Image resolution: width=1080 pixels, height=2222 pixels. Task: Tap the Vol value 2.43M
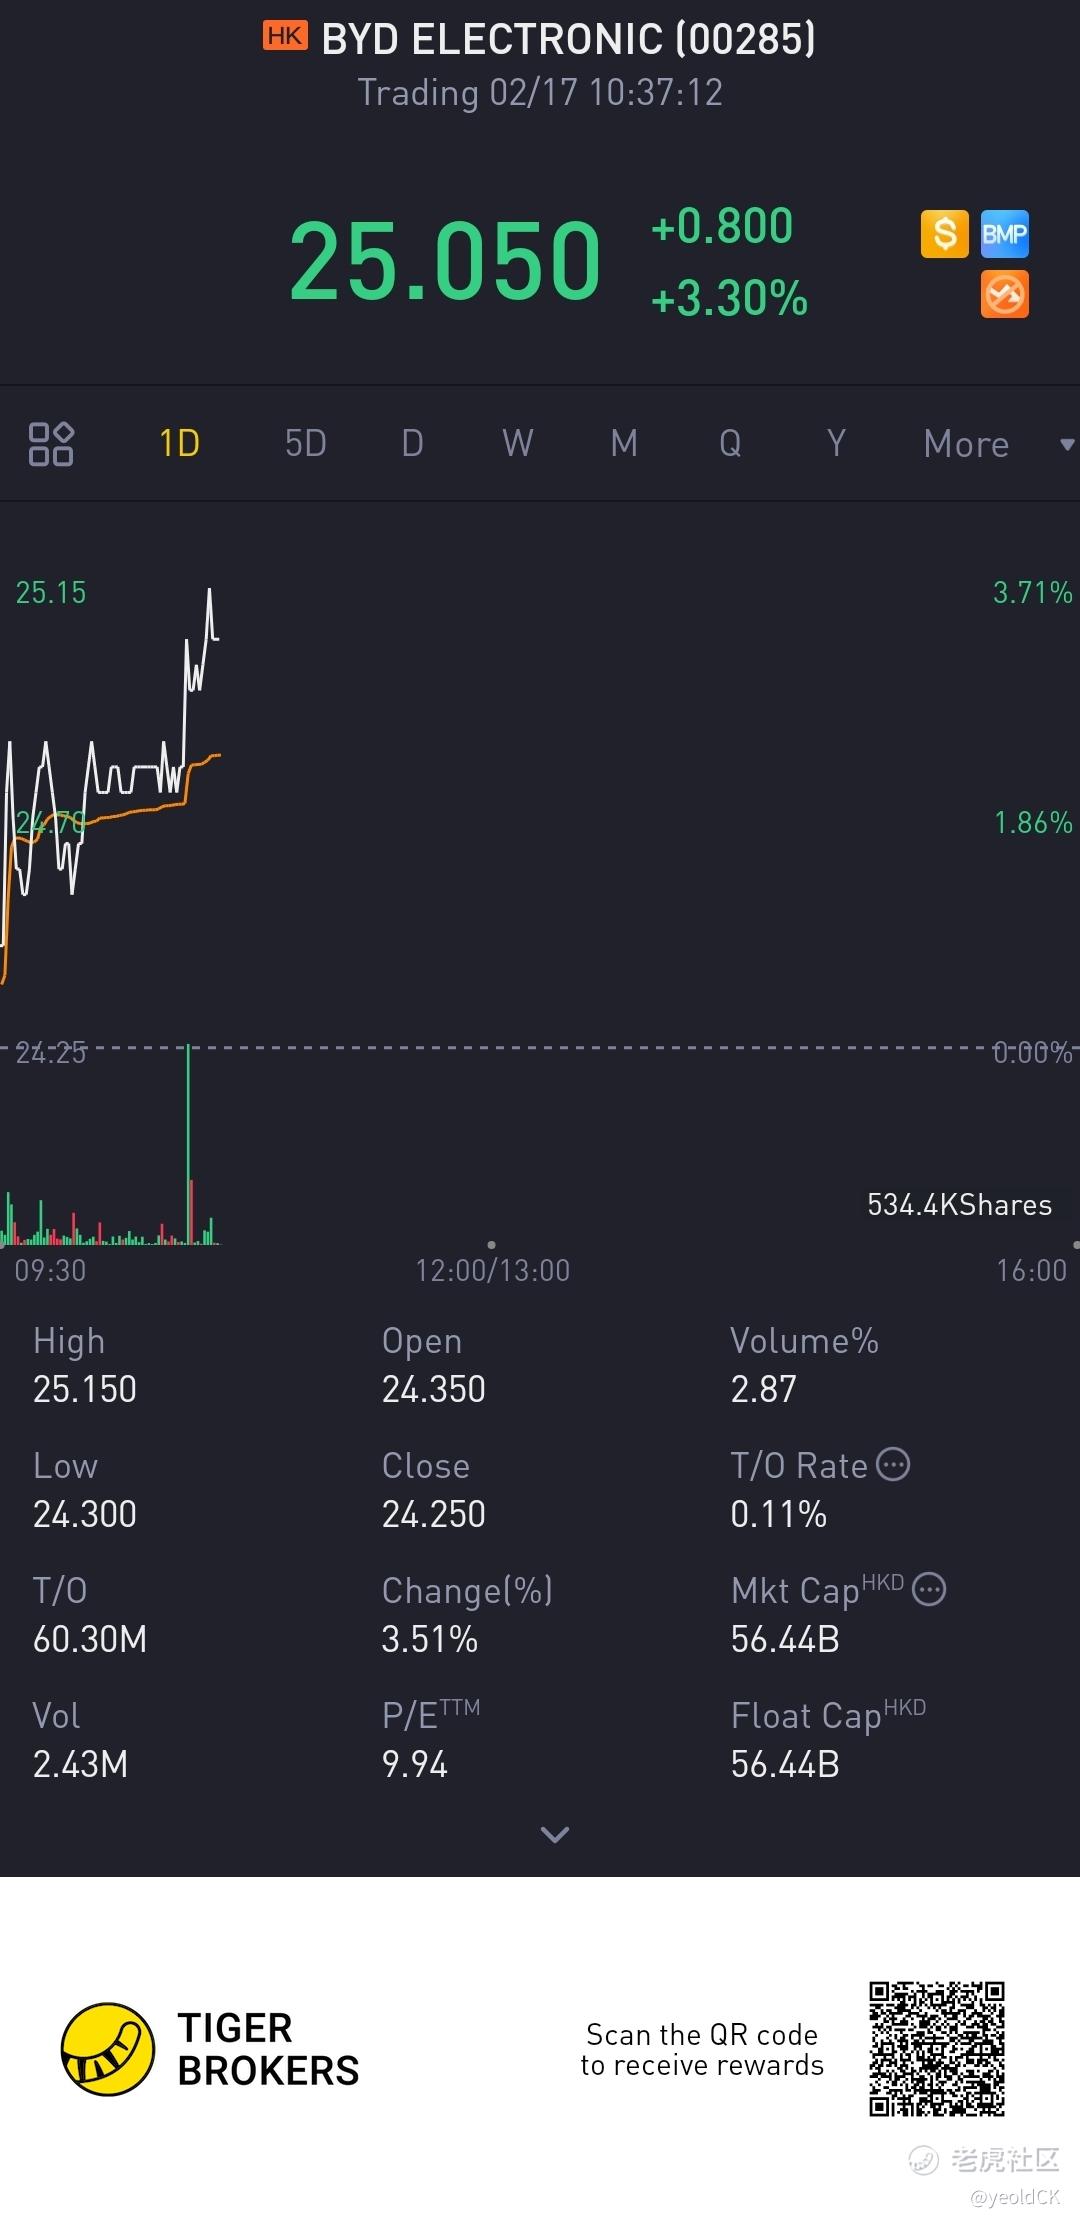[x=81, y=1764]
